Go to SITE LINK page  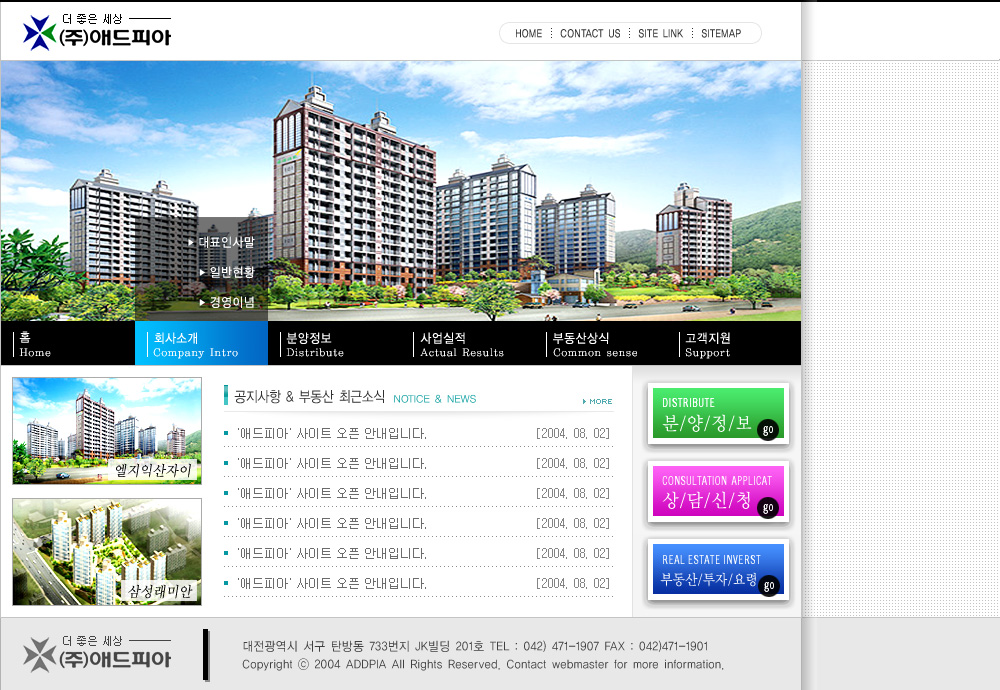(660, 34)
